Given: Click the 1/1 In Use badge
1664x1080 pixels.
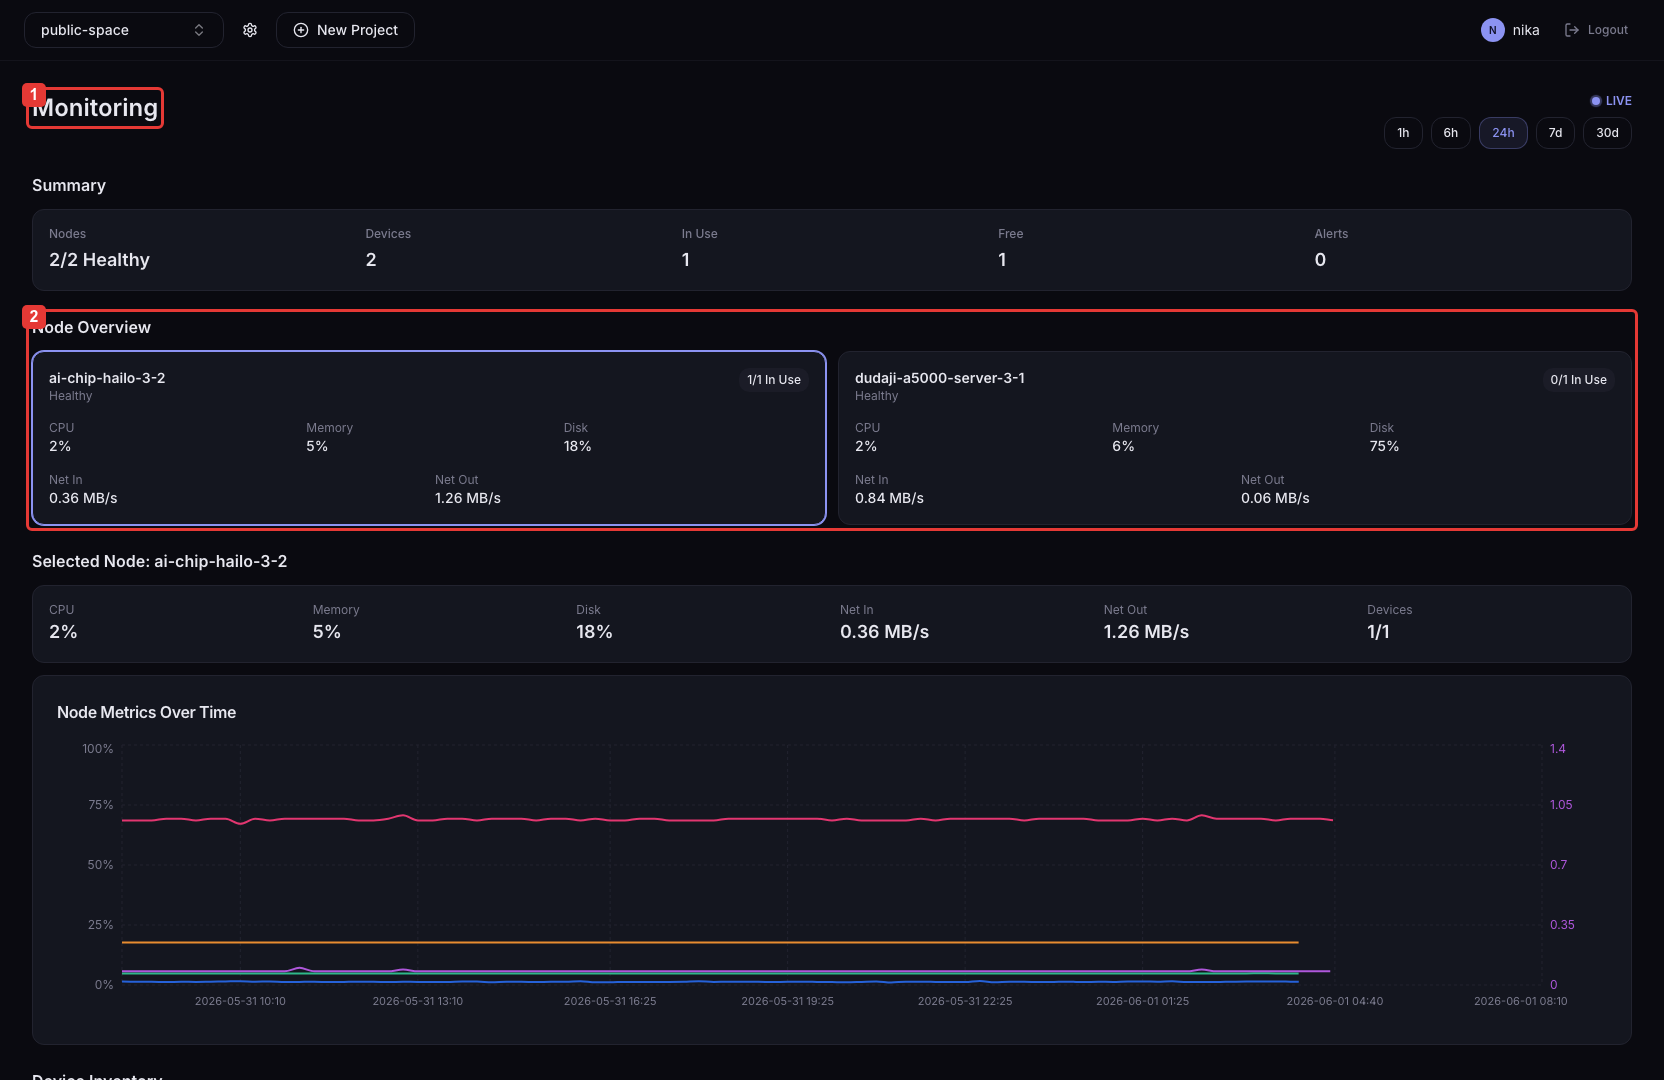Looking at the screenshot, I should point(774,380).
